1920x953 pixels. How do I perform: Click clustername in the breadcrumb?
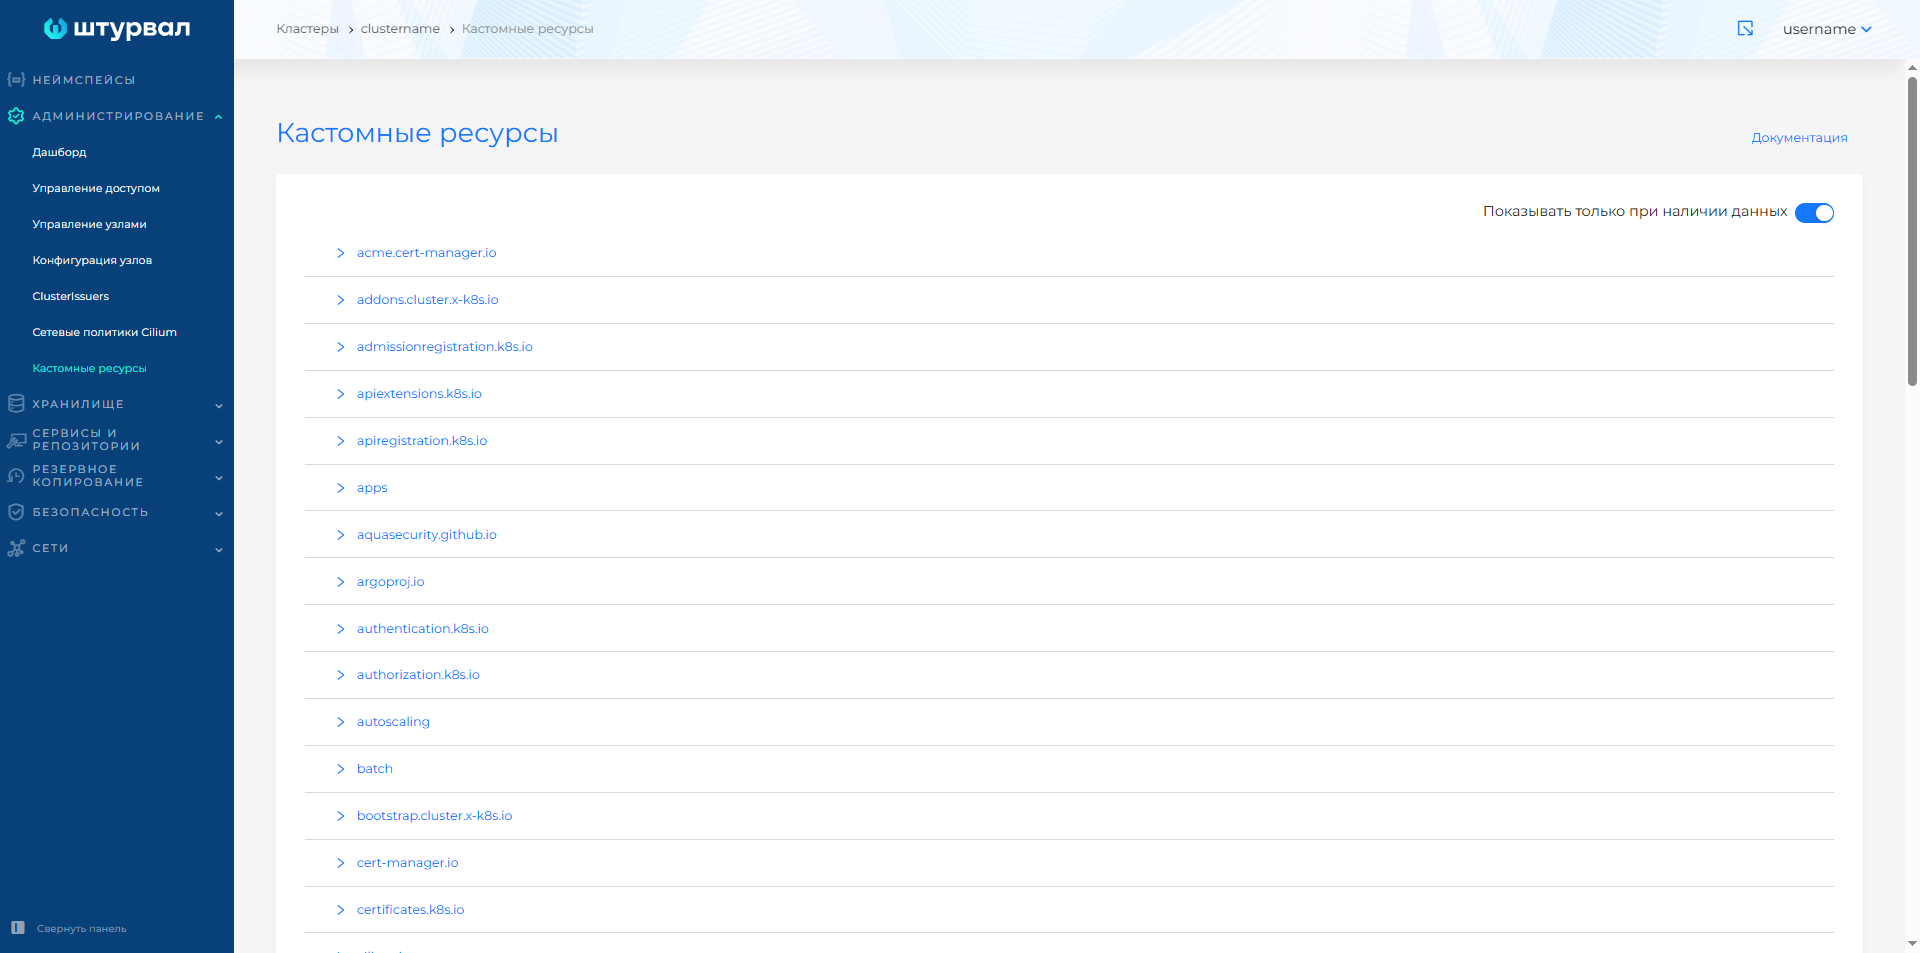[x=400, y=29]
